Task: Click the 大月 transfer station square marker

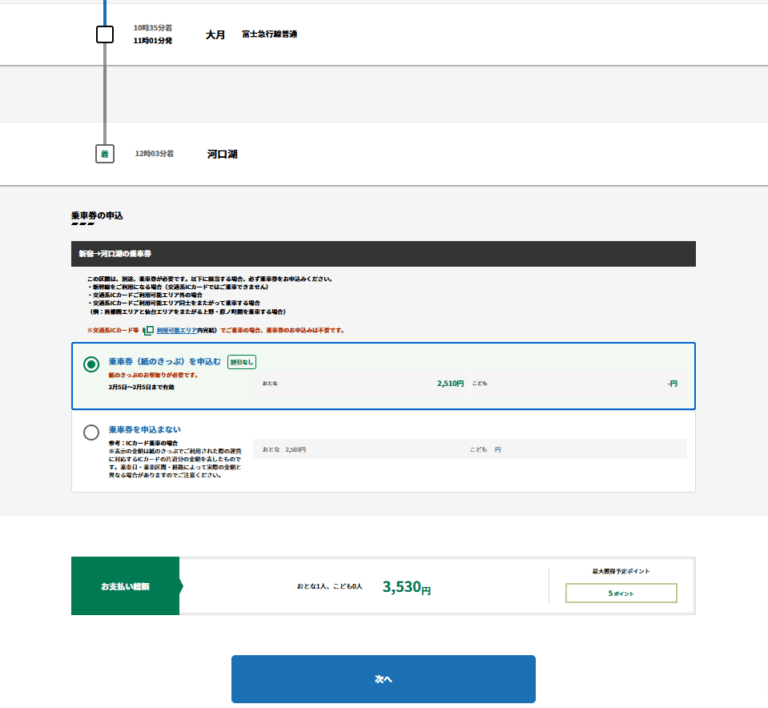Action: (105, 35)
